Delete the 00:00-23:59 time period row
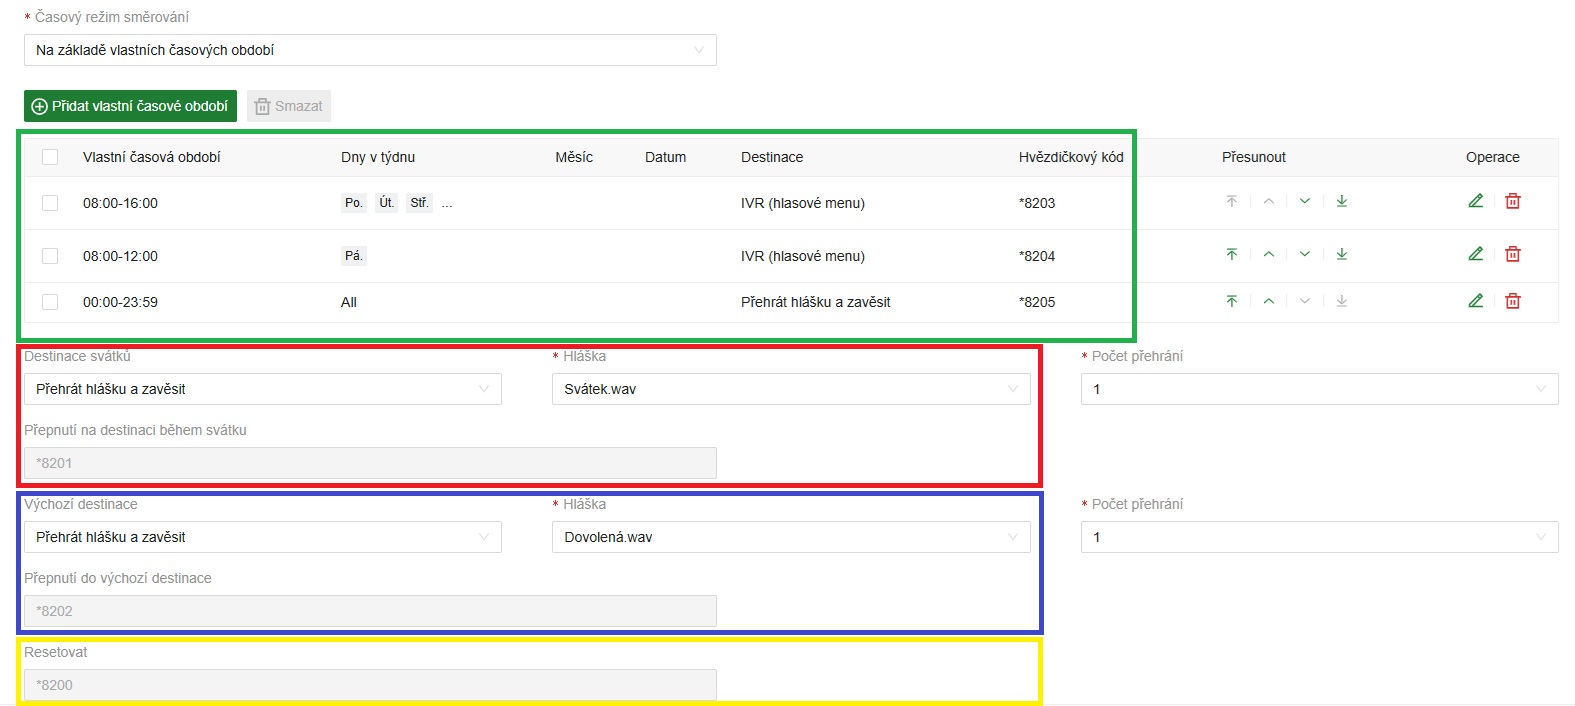The image size is (1575, 706). click(1512, 301)
